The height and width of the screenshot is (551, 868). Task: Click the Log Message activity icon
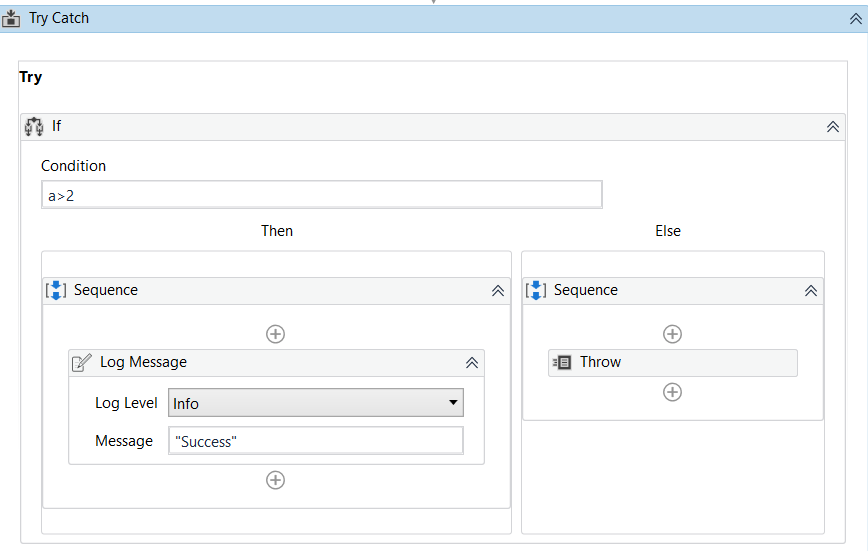(x=82, y=363)
